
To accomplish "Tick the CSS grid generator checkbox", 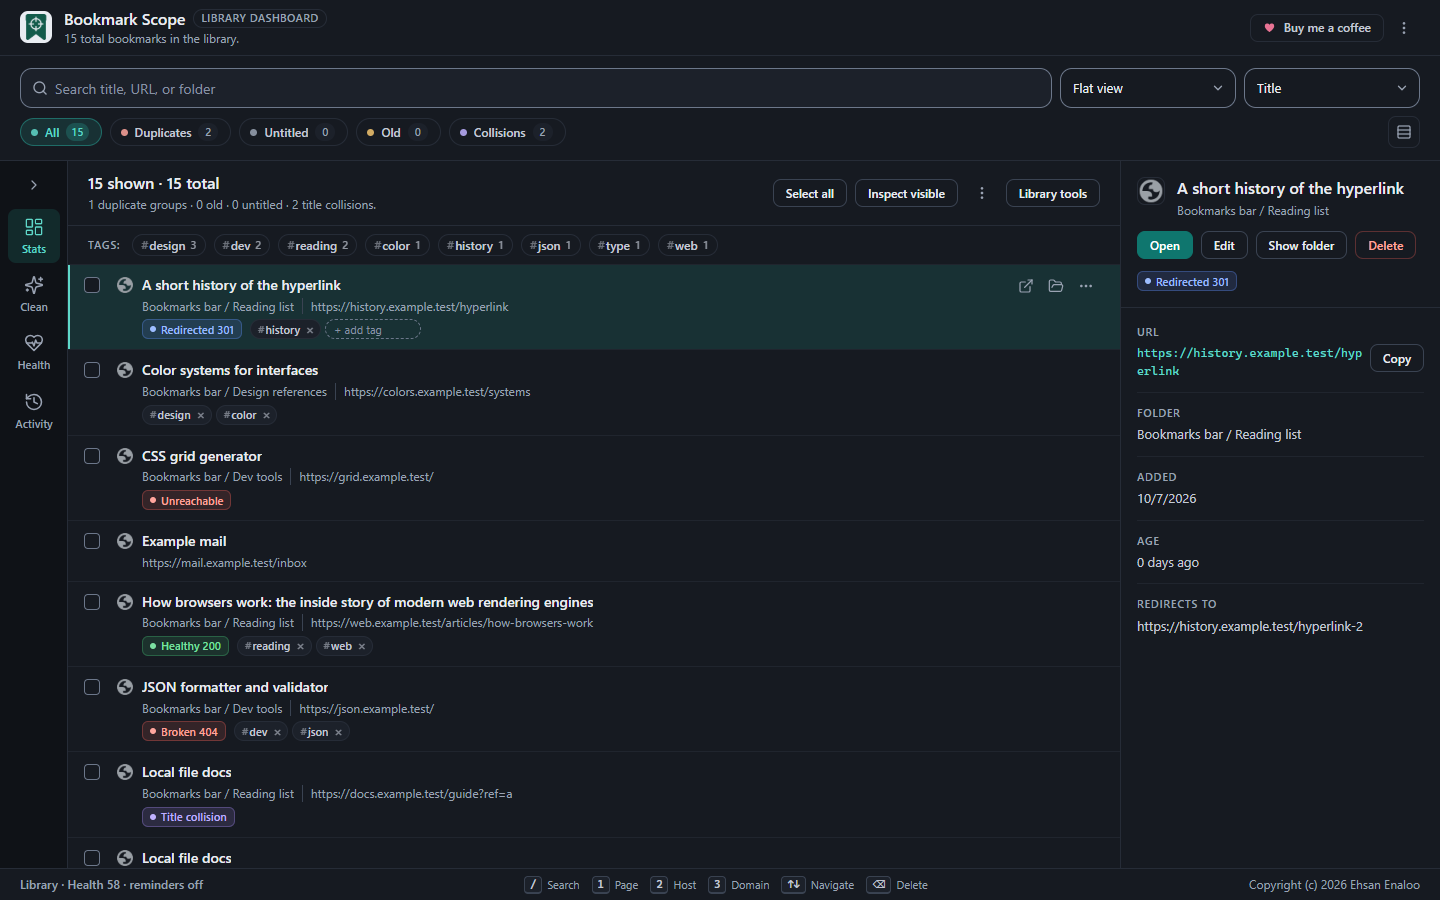I will tap(92, 456).
